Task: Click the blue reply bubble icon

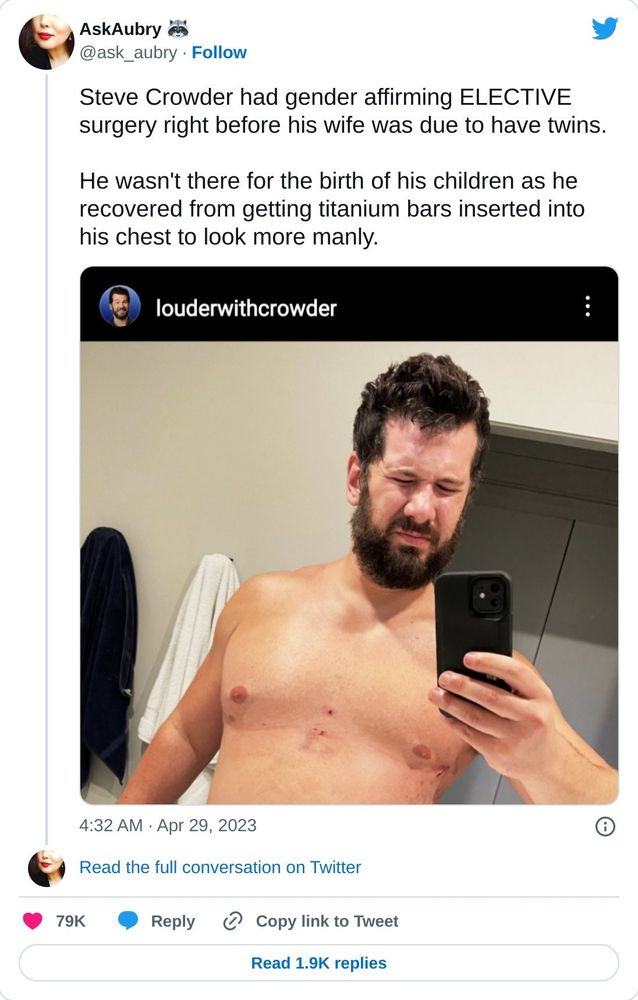Action: [x=128, y=920]
